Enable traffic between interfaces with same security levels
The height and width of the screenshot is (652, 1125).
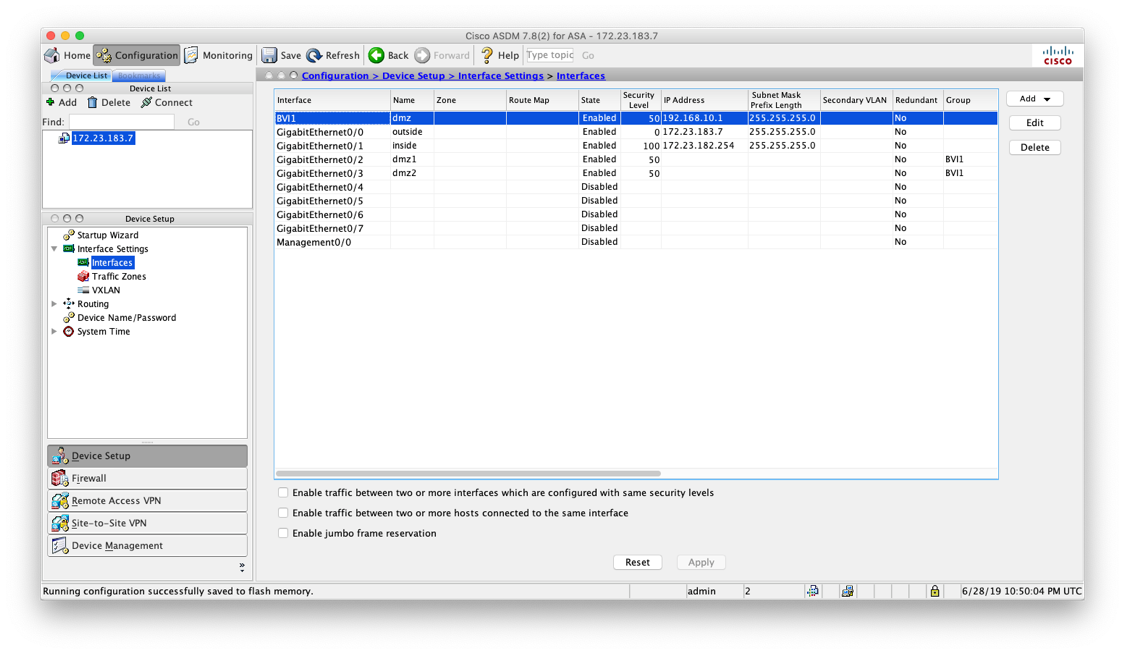coord(283,492)
